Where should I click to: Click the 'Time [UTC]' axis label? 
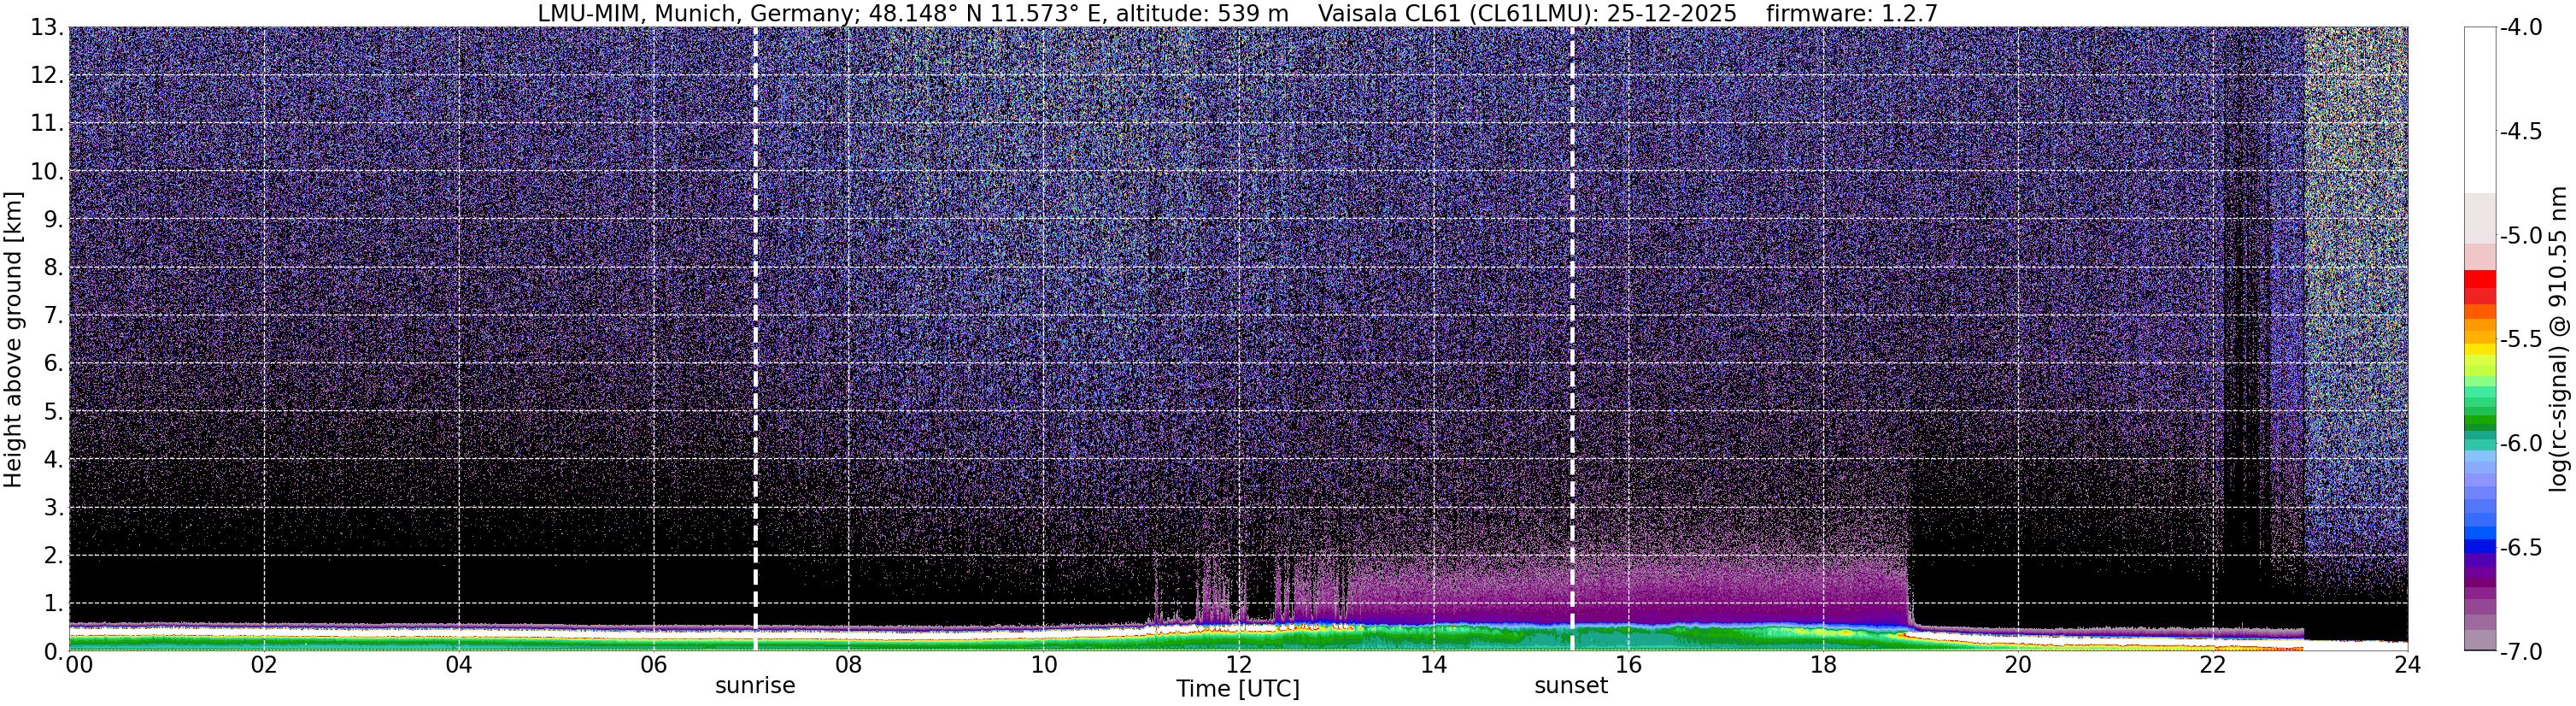coord(1238,689)
